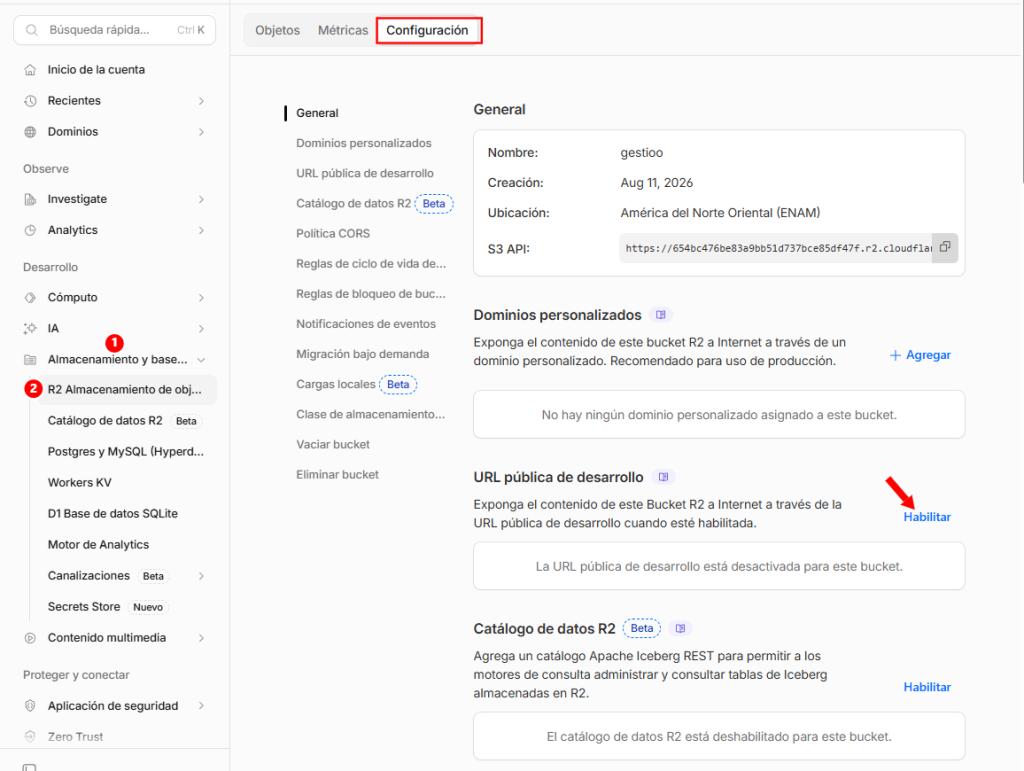Go to Eliminar bucket section

coord(338,475)
